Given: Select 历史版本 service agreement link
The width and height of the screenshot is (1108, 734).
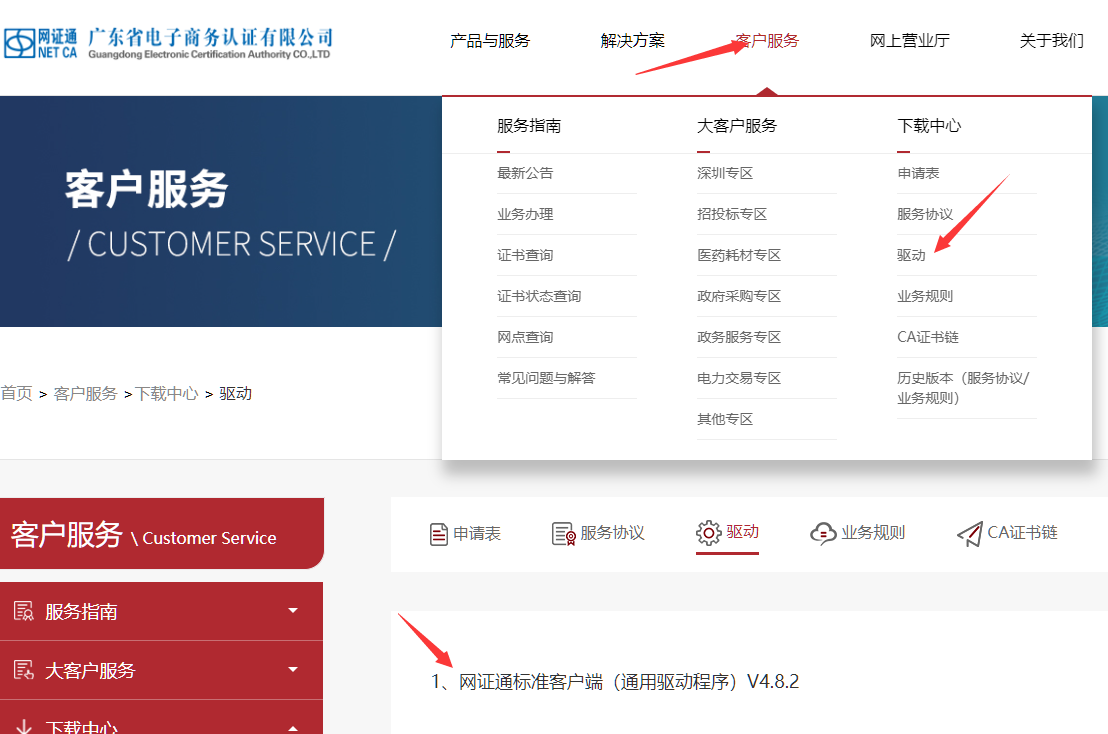Looking at the screenshot, I should click(962, 387).
